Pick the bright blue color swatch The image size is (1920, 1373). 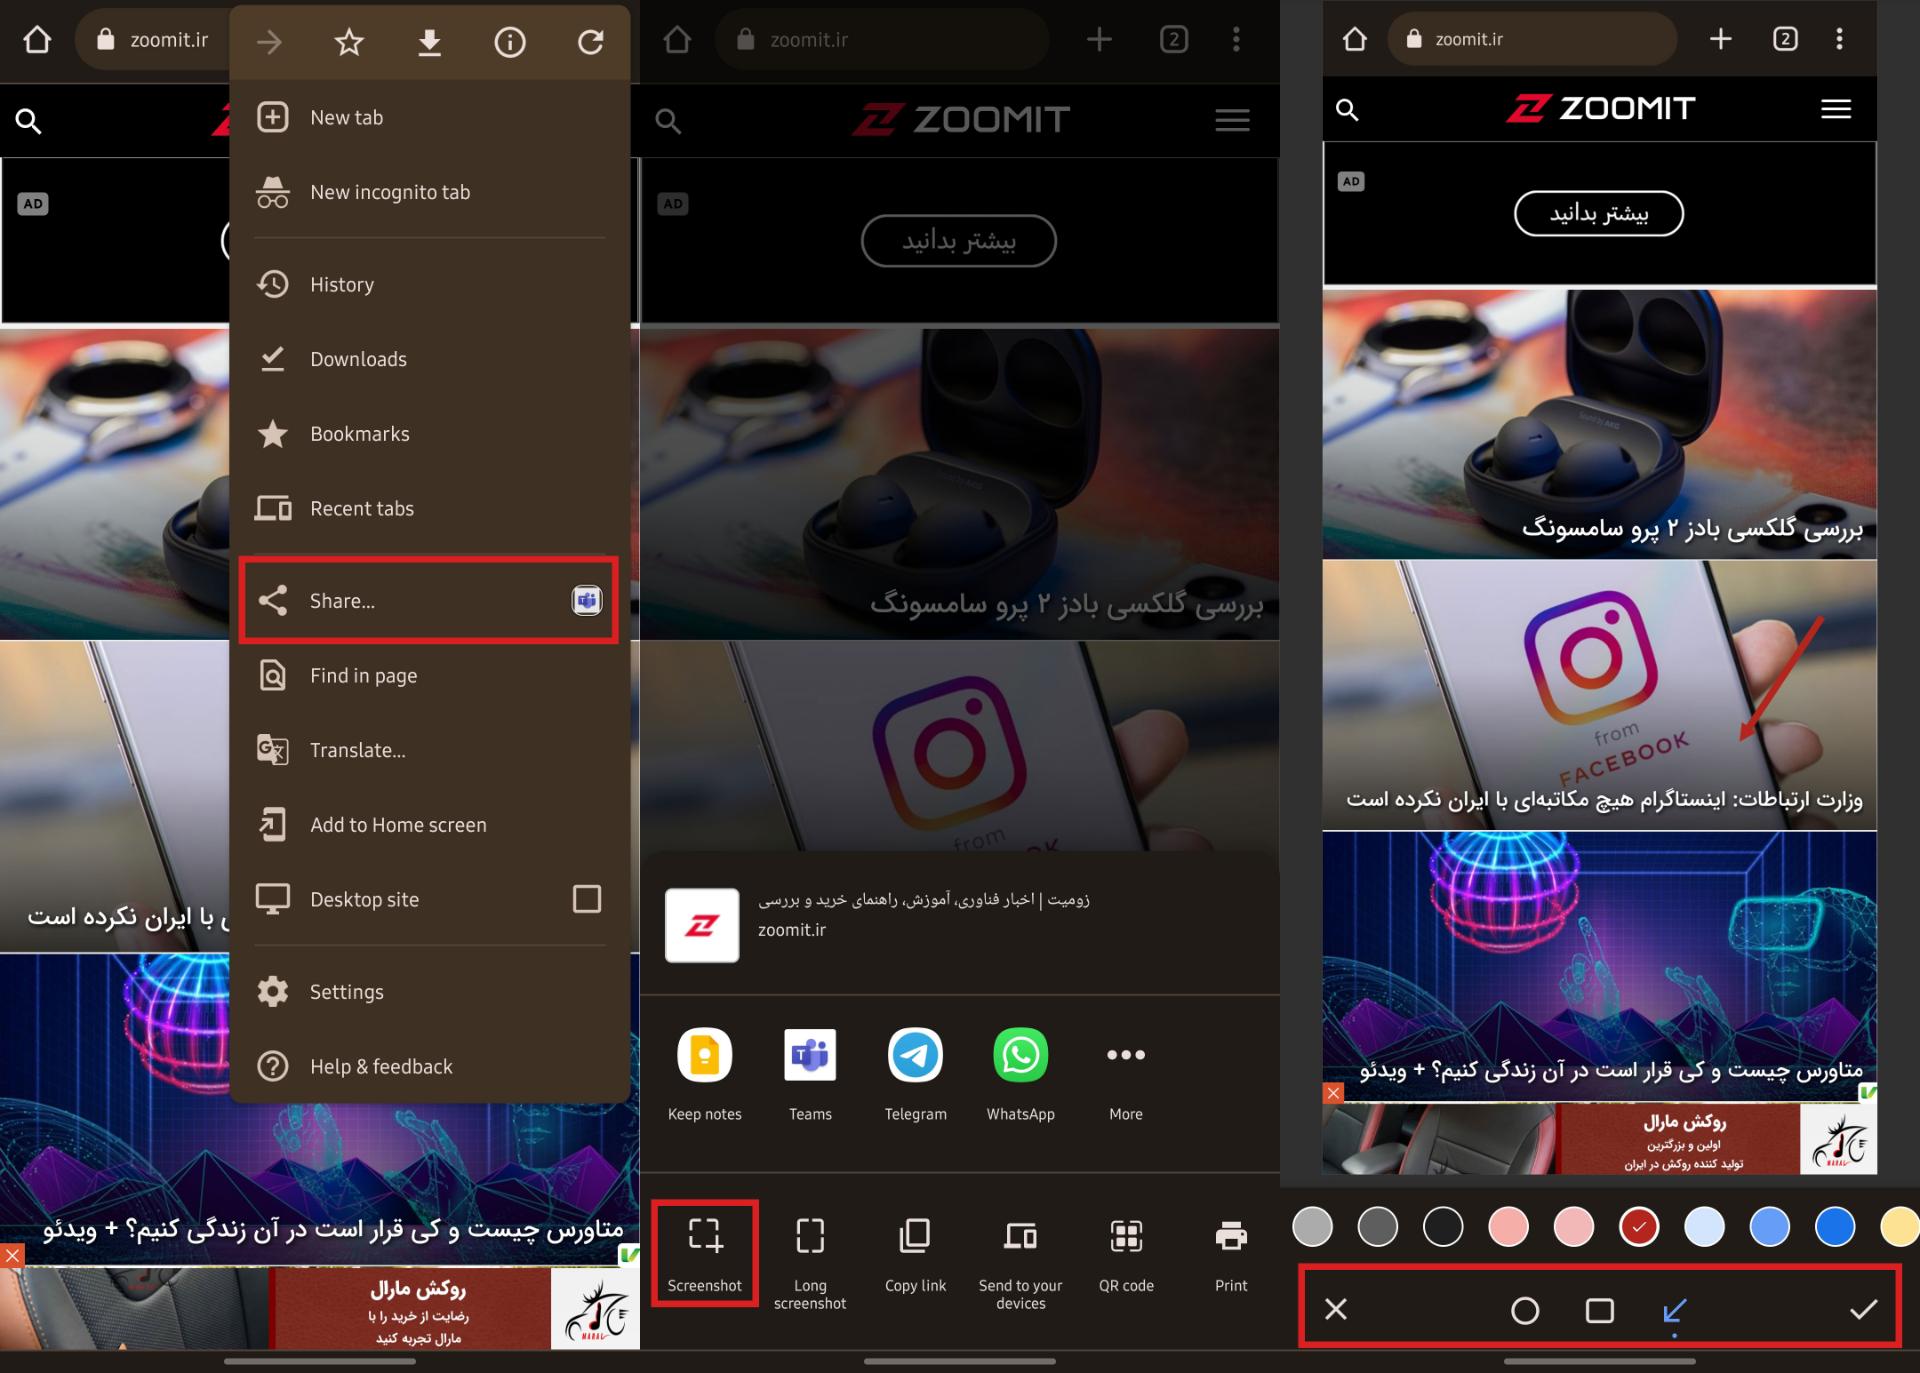point(1834,1226)
